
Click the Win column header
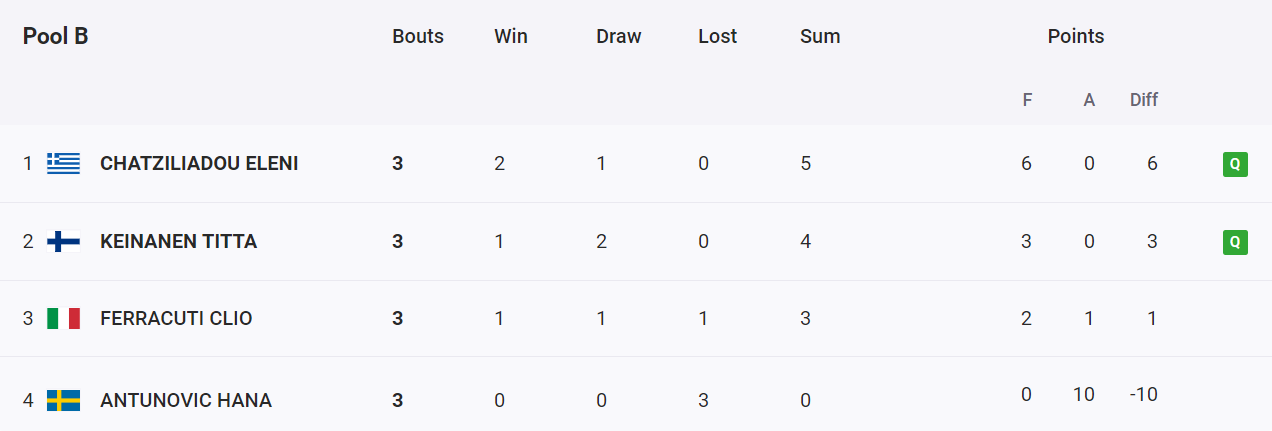coord(511,36)
